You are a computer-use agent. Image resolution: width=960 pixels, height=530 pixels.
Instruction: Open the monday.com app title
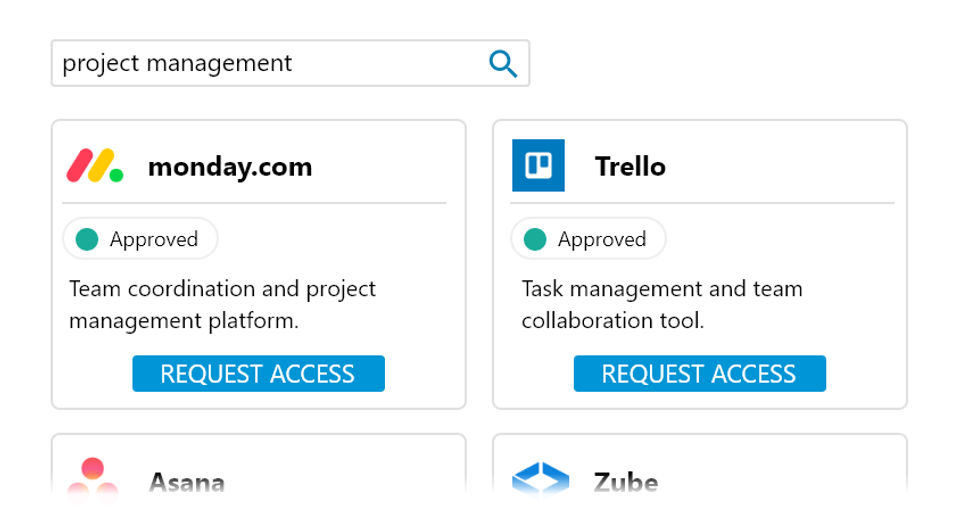point(230,167)
